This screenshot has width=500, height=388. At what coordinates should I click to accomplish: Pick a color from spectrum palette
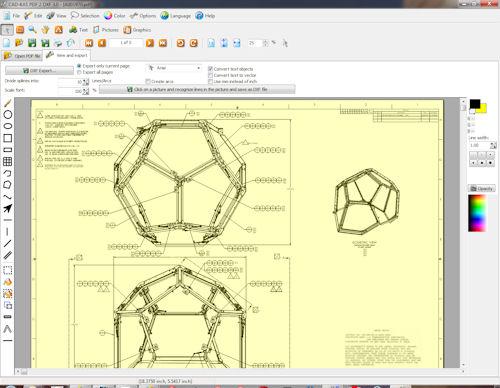pyautogui.click(x=477, y=213)
